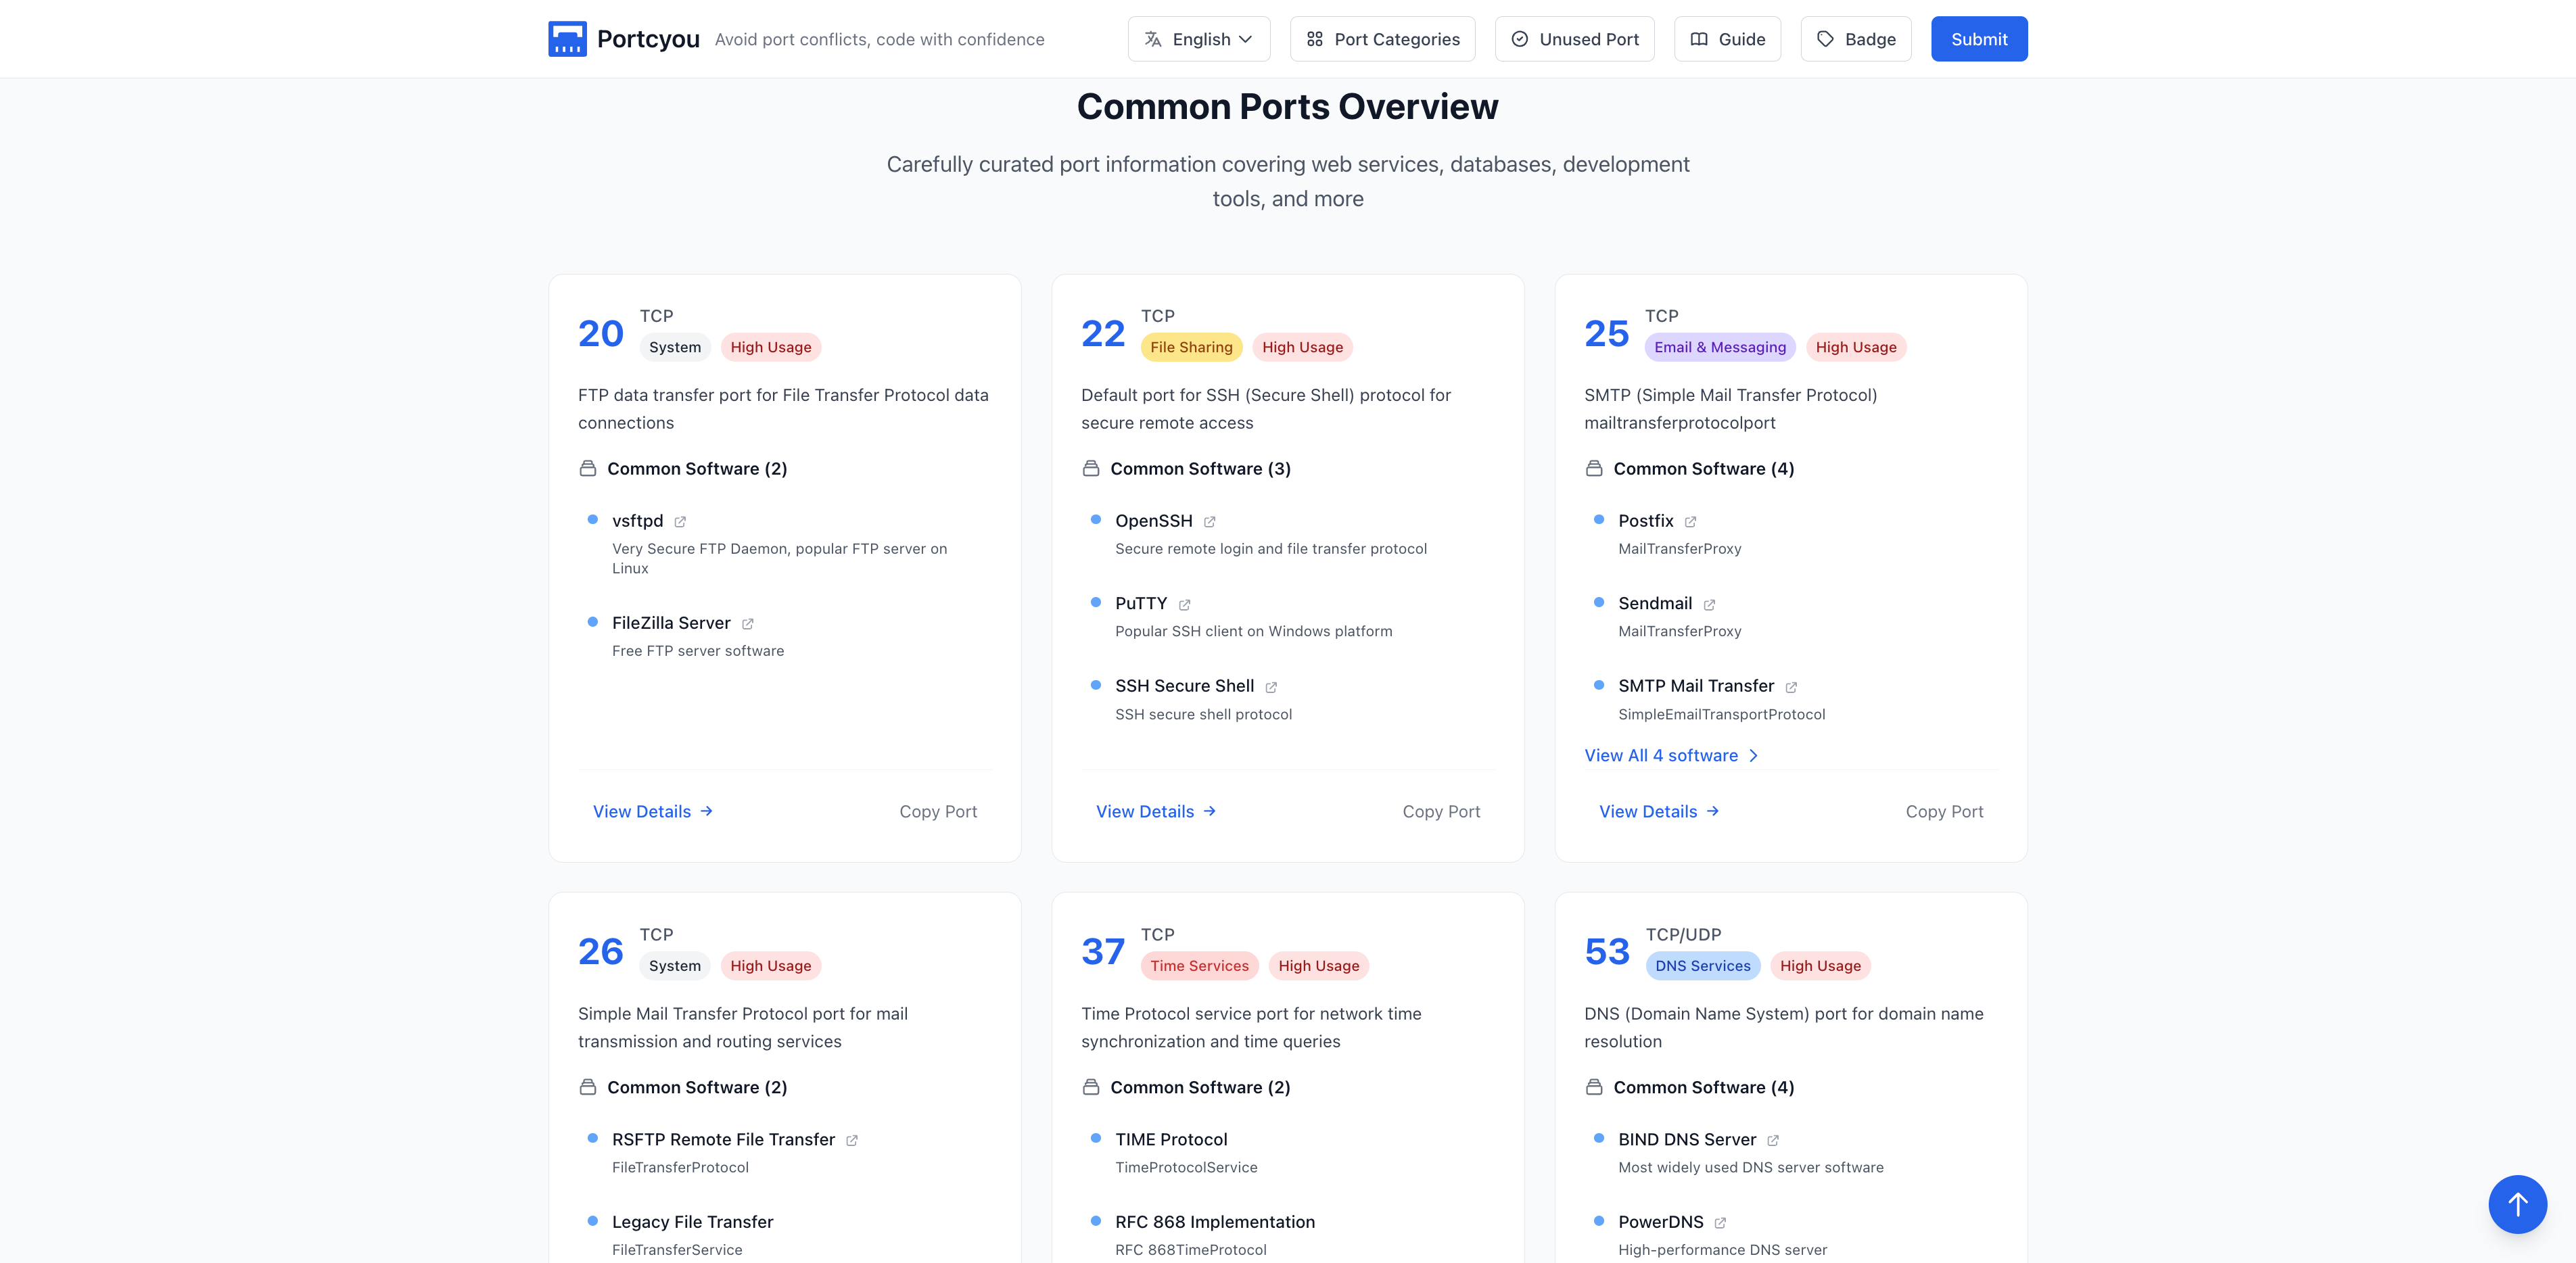Open the Sendmail external link icon
Screen dimensions: 2576x1263
(1709, 605)
